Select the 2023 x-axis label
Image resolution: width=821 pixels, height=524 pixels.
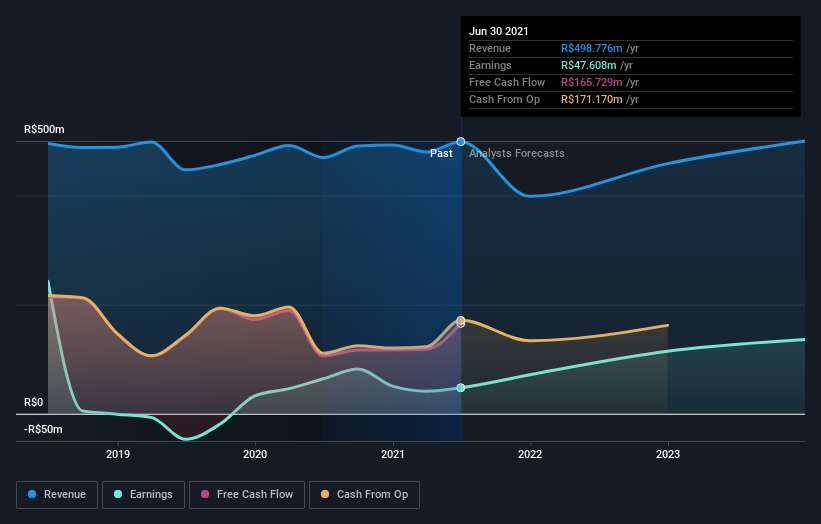coord(668,454)
